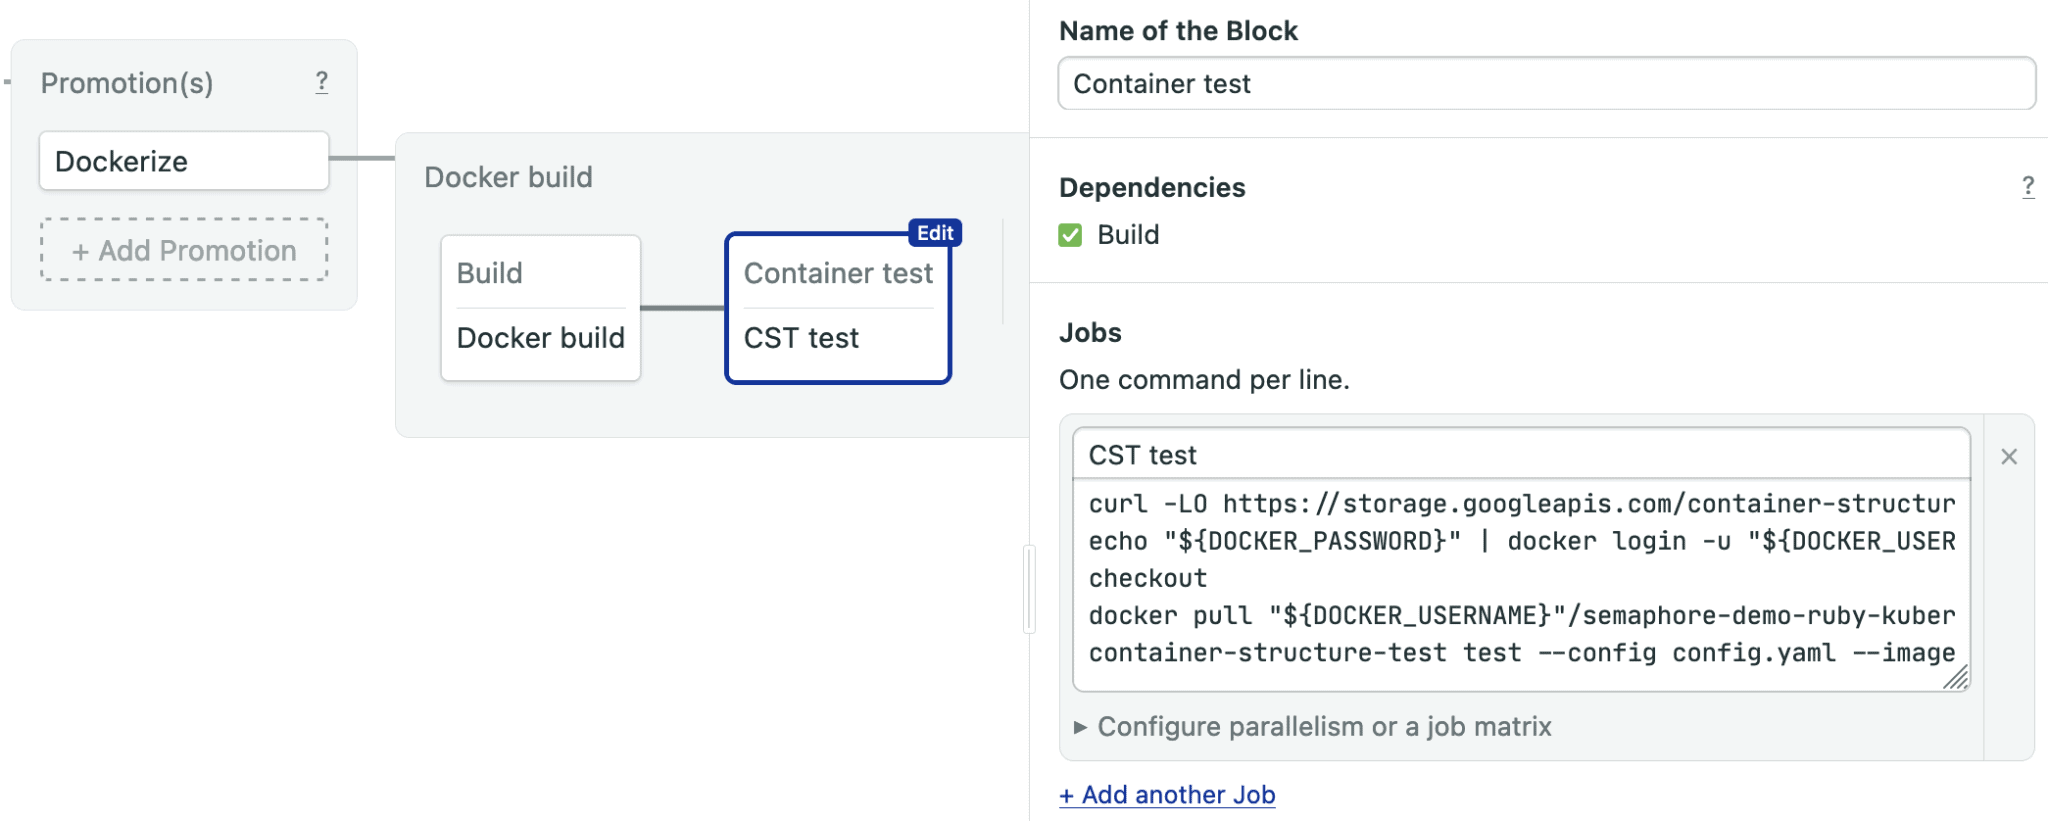Image resolution: width=2048 pixels, height=821 pixels.
Task: Click the docker pull command line
Action: tap(1521, 615)
